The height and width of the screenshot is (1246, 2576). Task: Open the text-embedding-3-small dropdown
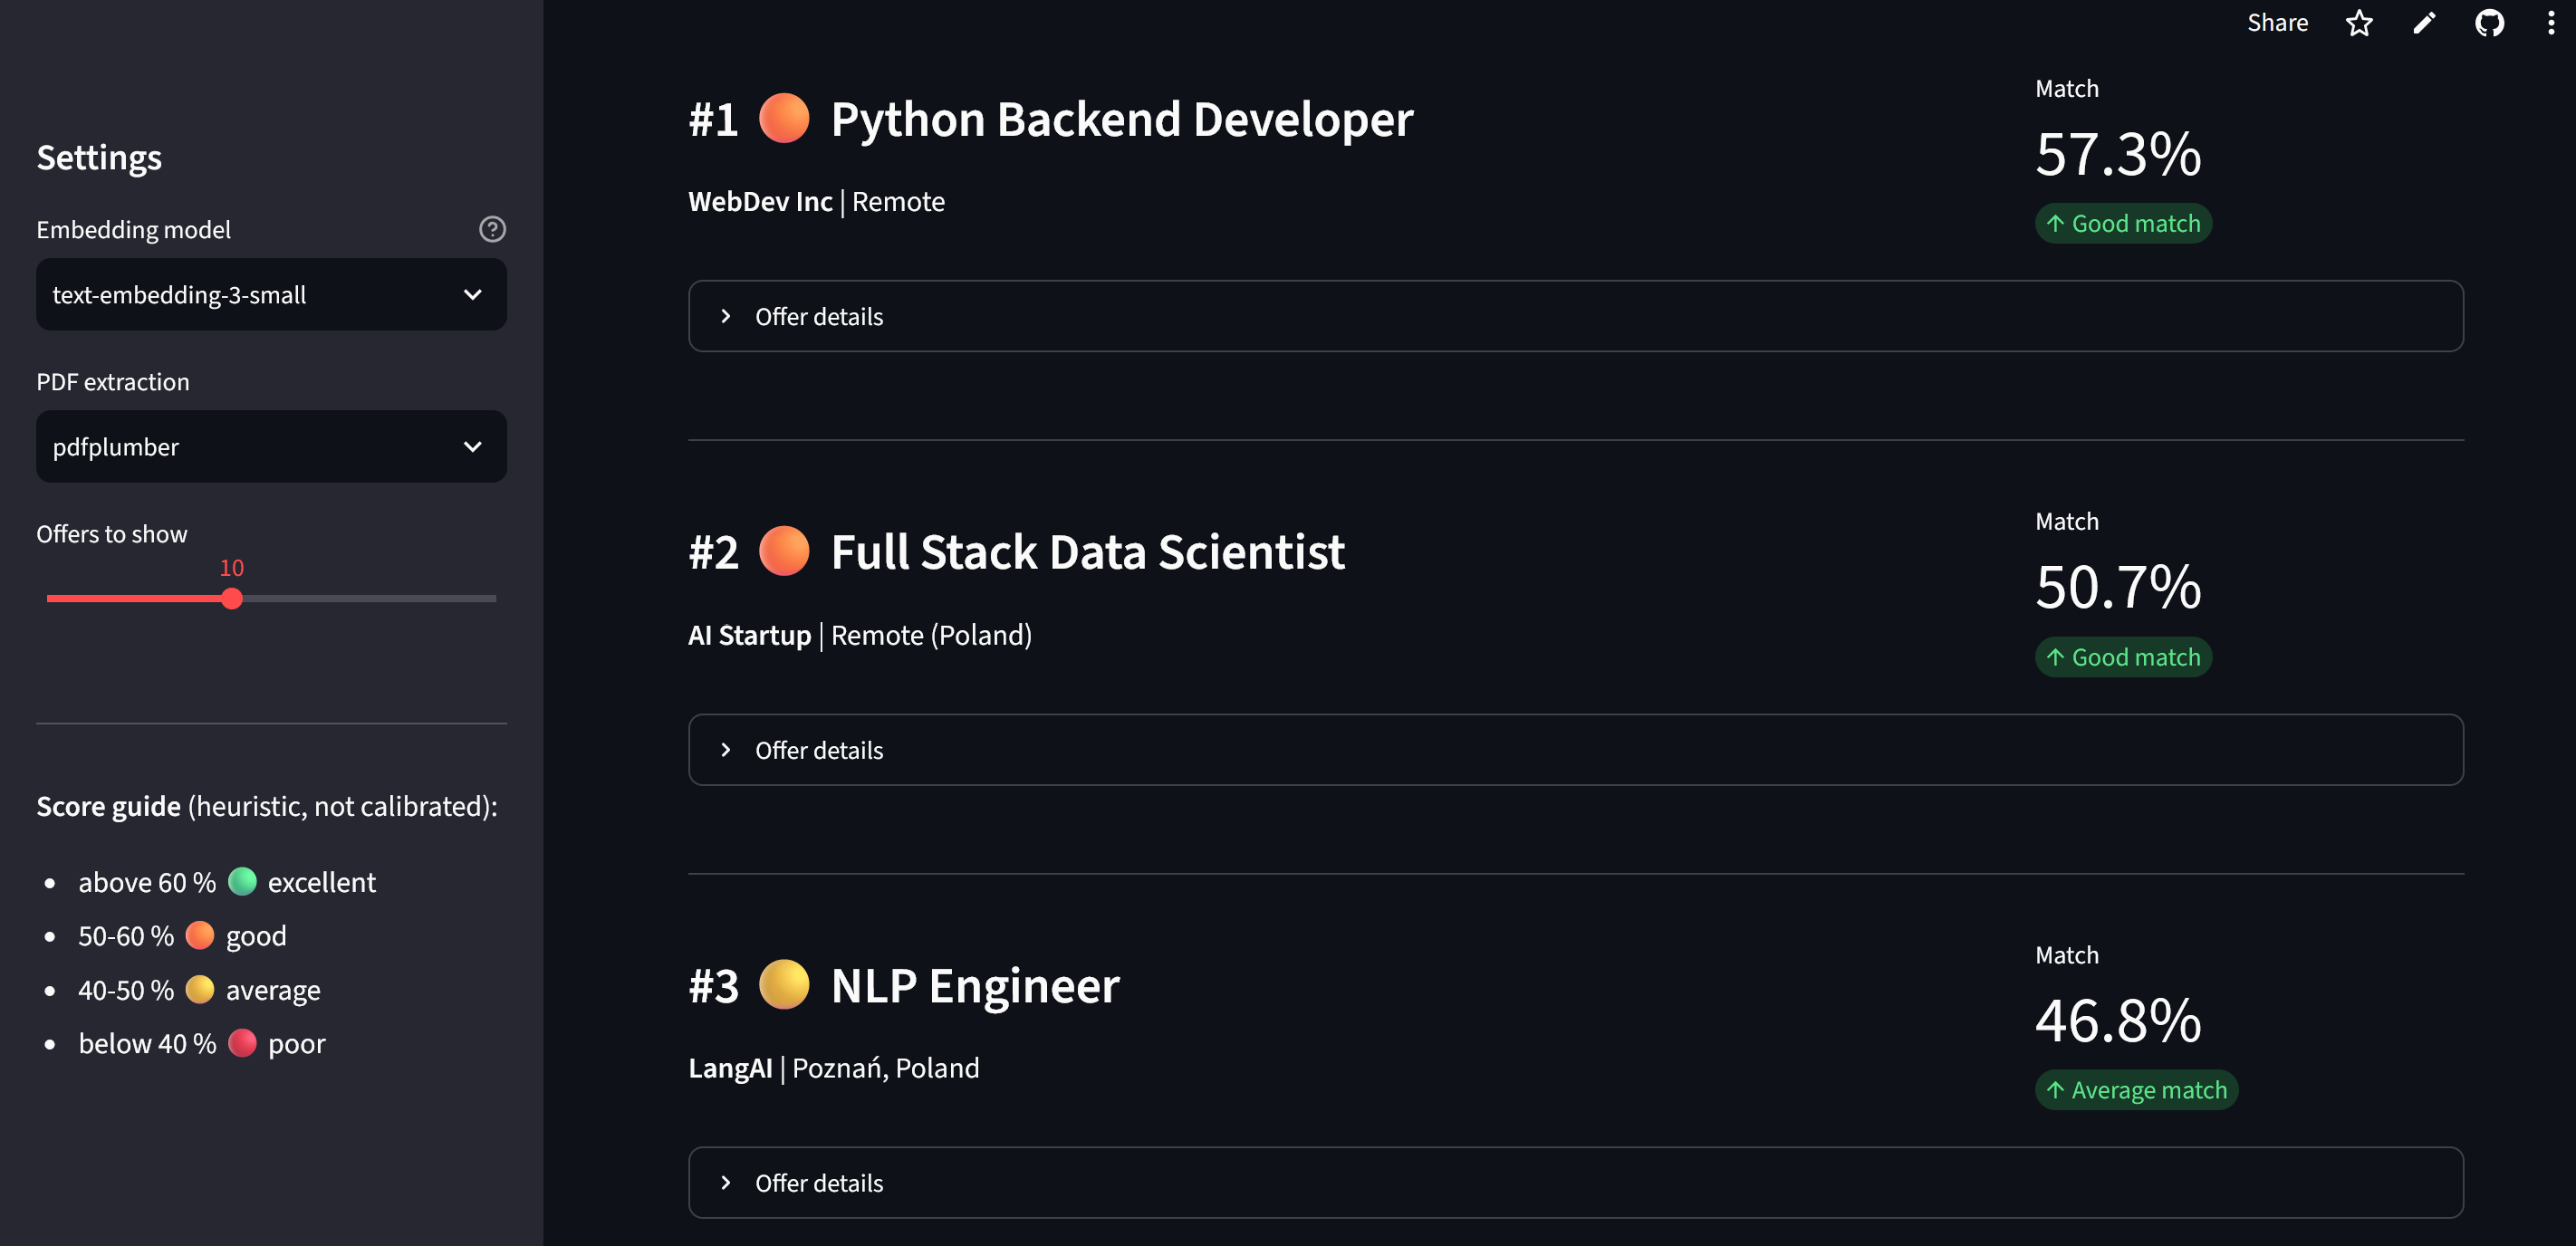click(x=271, y=295)
